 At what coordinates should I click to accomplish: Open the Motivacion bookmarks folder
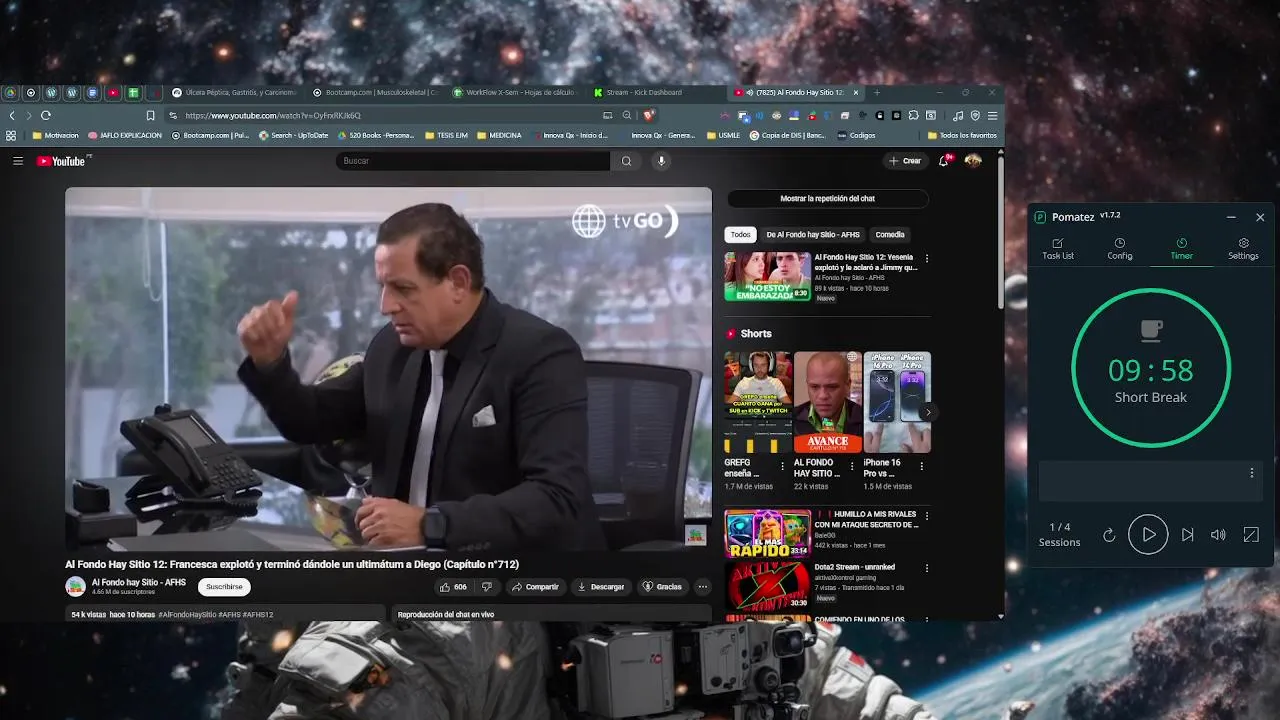[x=56, y=136]
